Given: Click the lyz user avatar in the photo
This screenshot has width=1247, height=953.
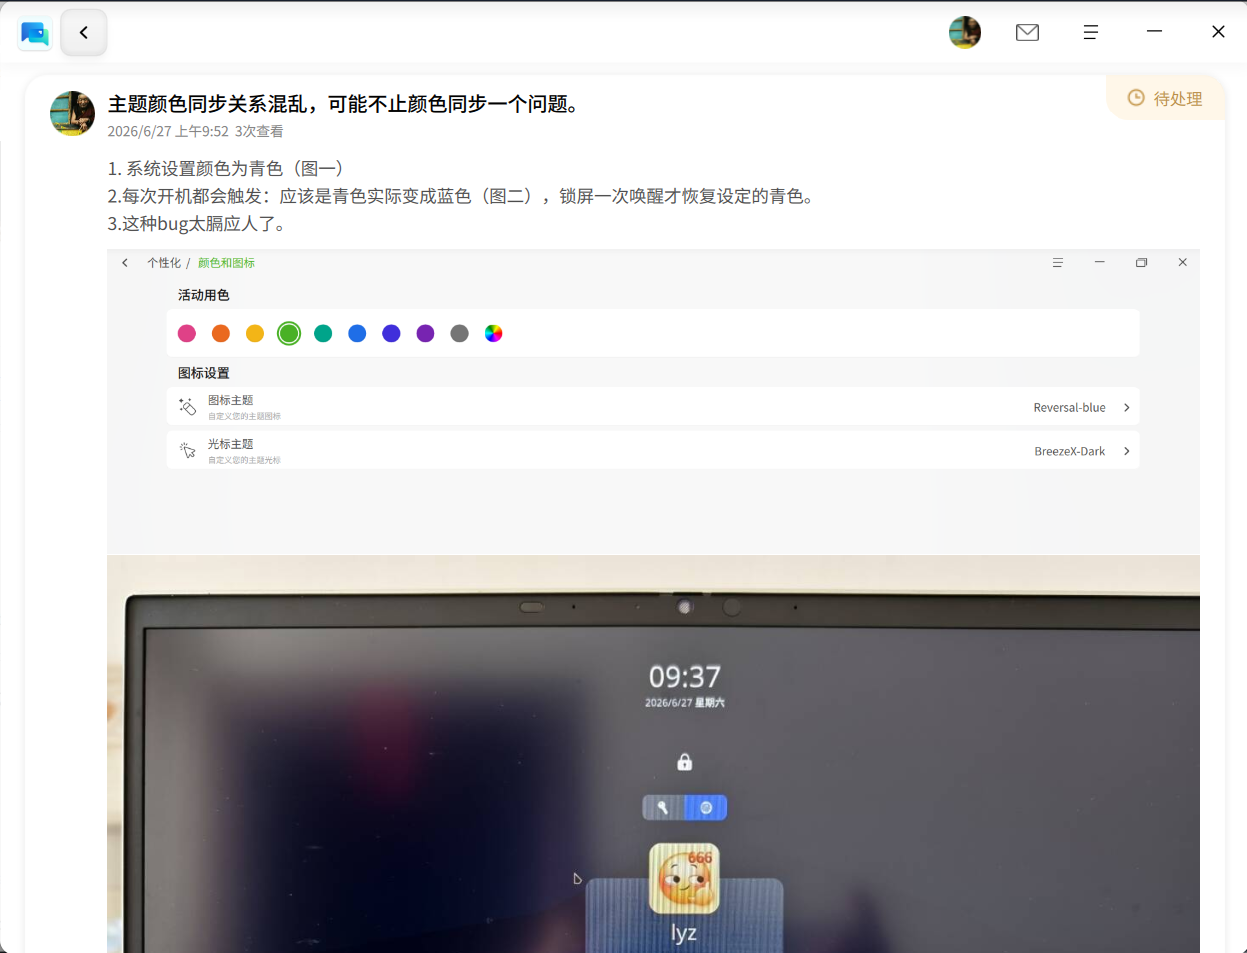Looking at the screenshot, I should 684,878.
